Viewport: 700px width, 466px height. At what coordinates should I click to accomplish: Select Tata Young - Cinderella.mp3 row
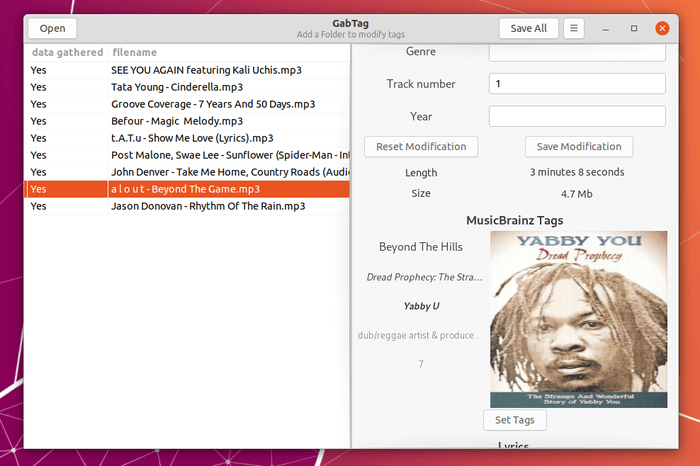point(187,87)
